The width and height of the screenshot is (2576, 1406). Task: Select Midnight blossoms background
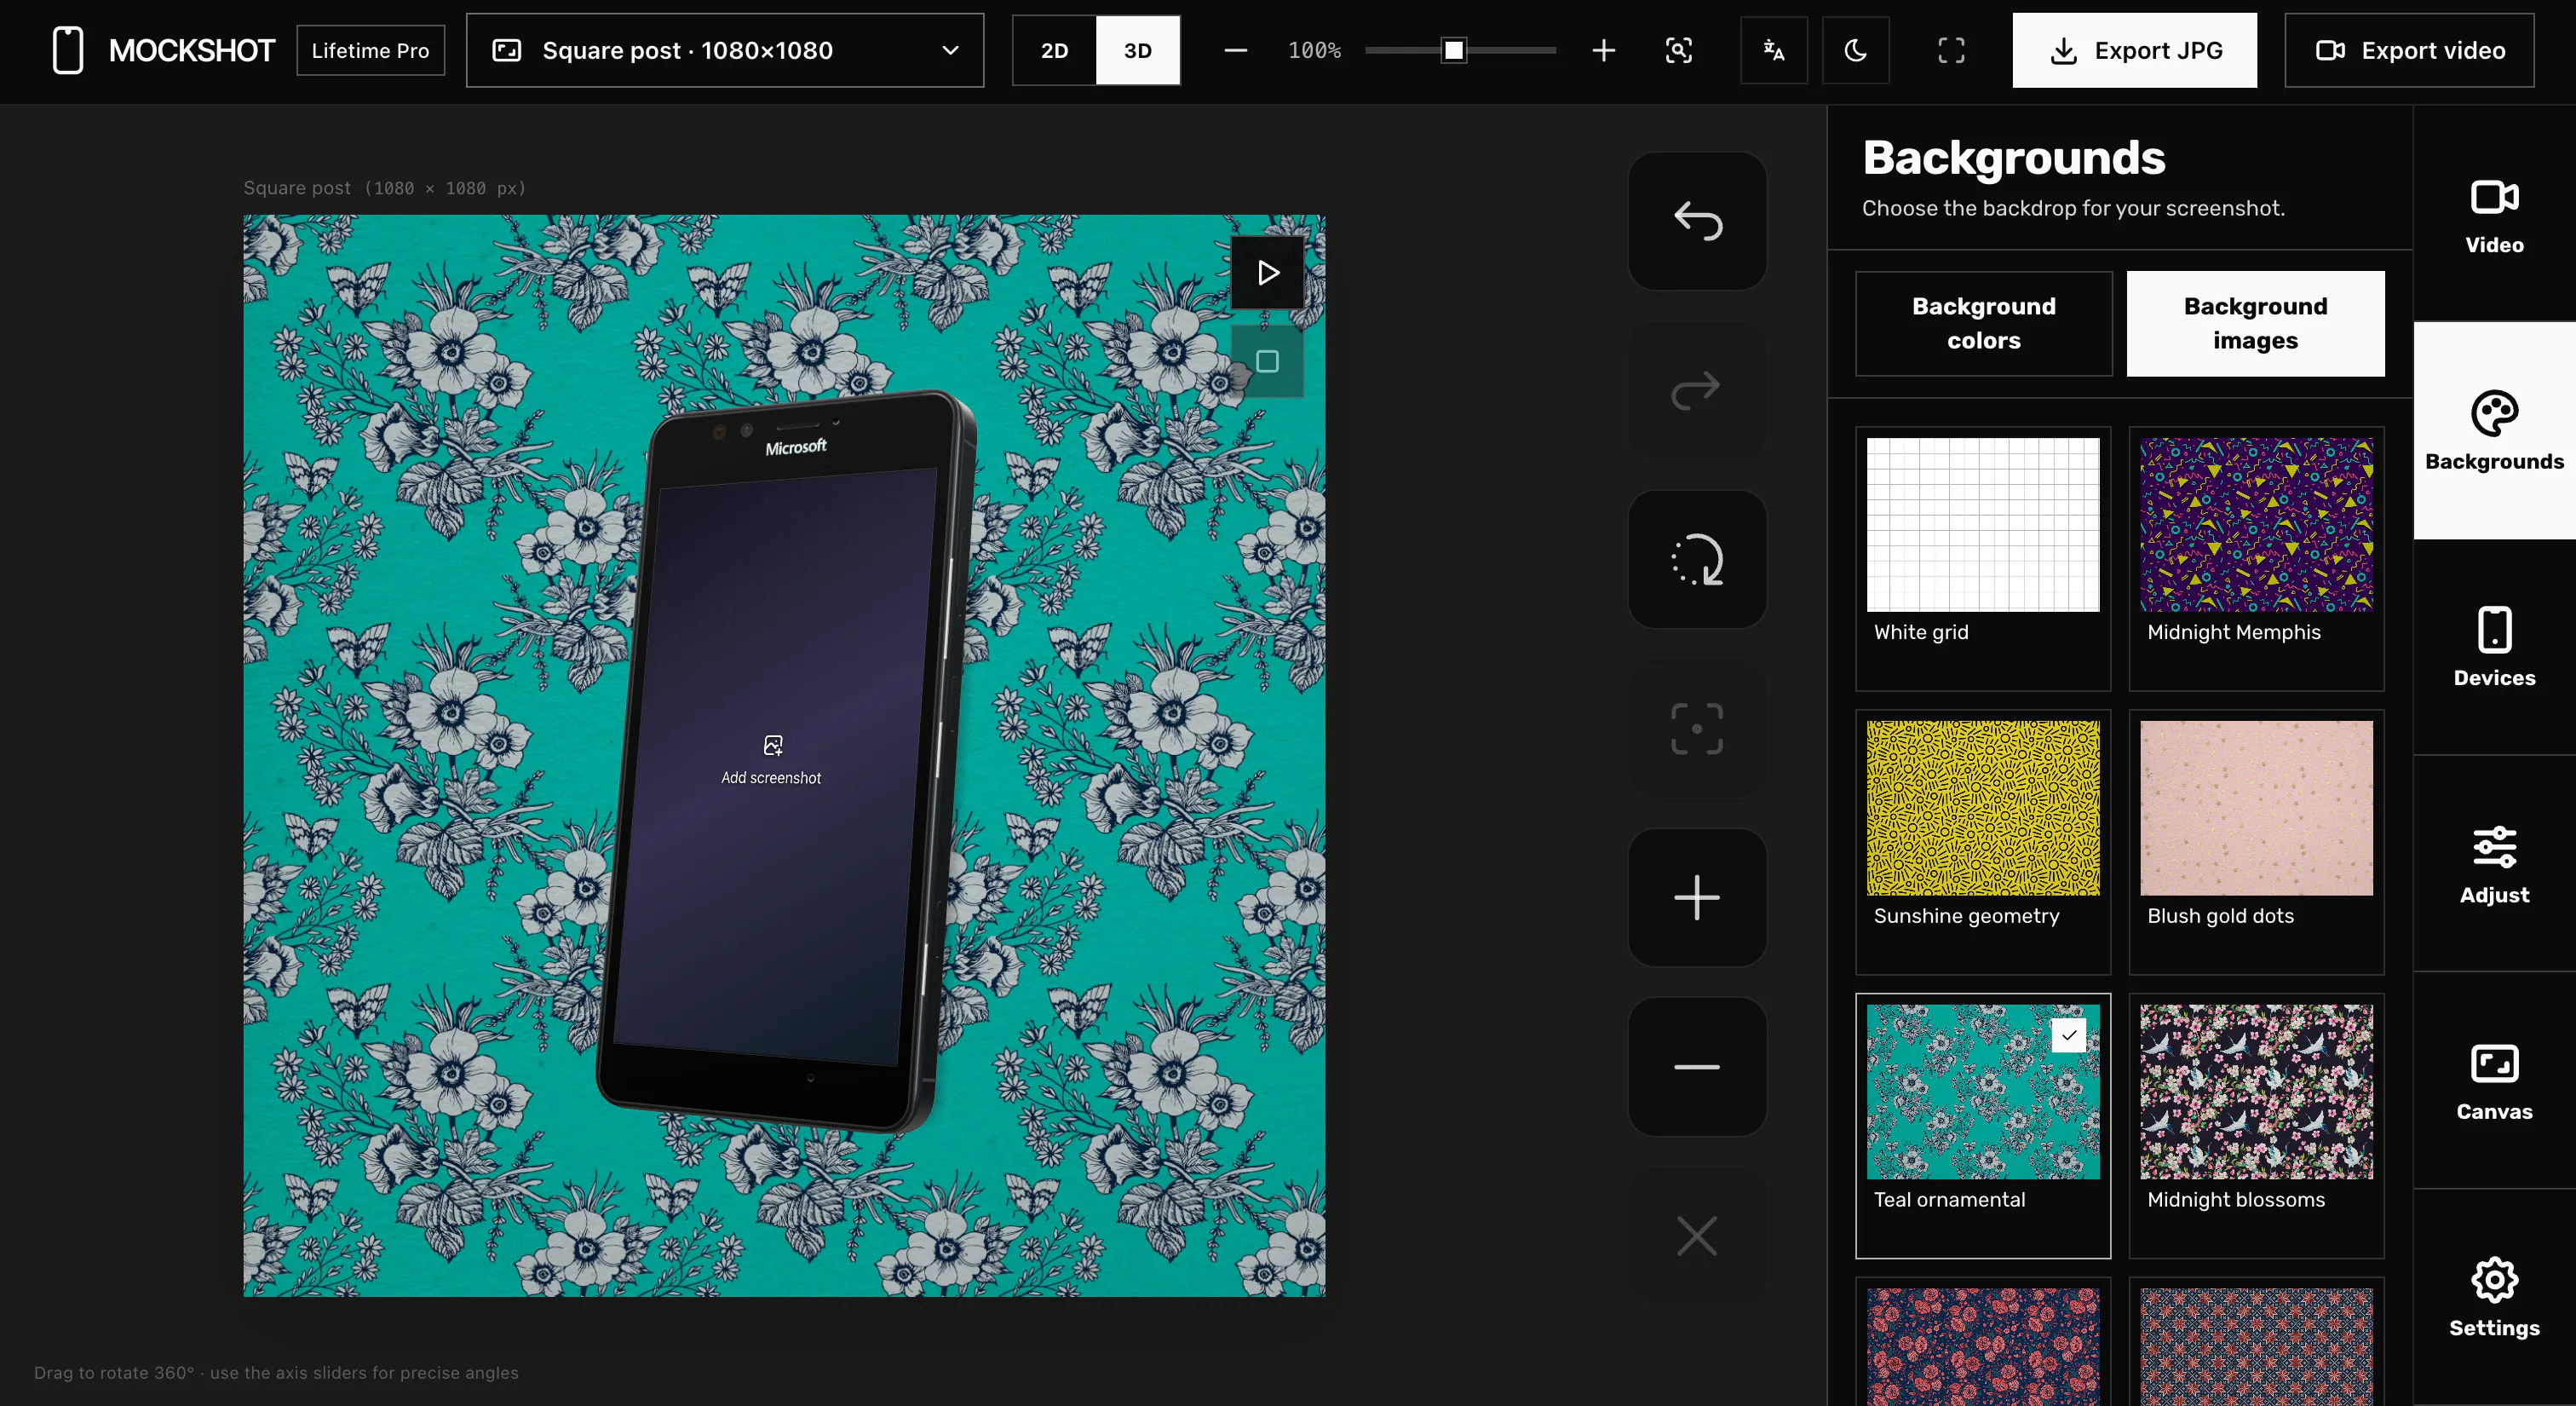(2256, 1126)
